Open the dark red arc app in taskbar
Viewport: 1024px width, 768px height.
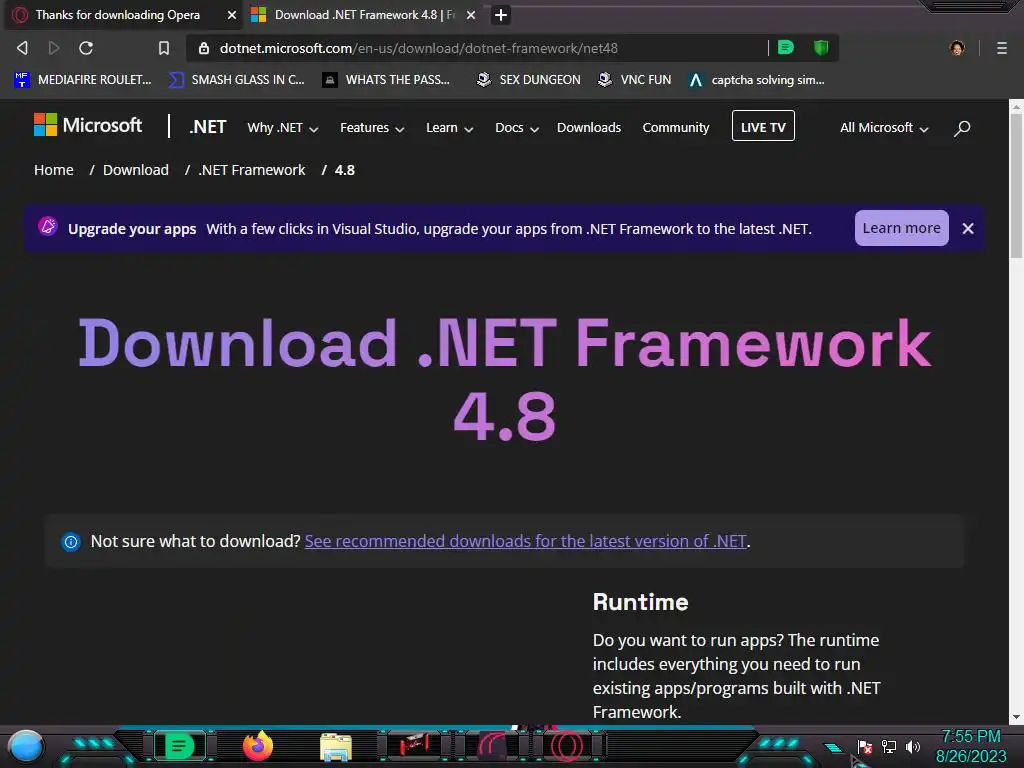pyautogui.click(x=492, y=746)
